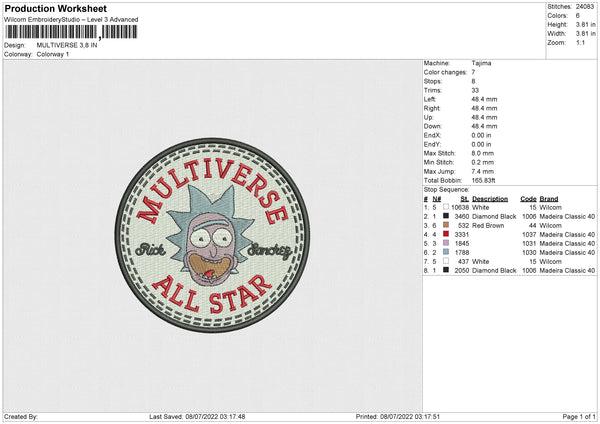This screenshot has width=600, height=424.
Task: Select the Up value '48.4 mm'
Action: [484, 117]
